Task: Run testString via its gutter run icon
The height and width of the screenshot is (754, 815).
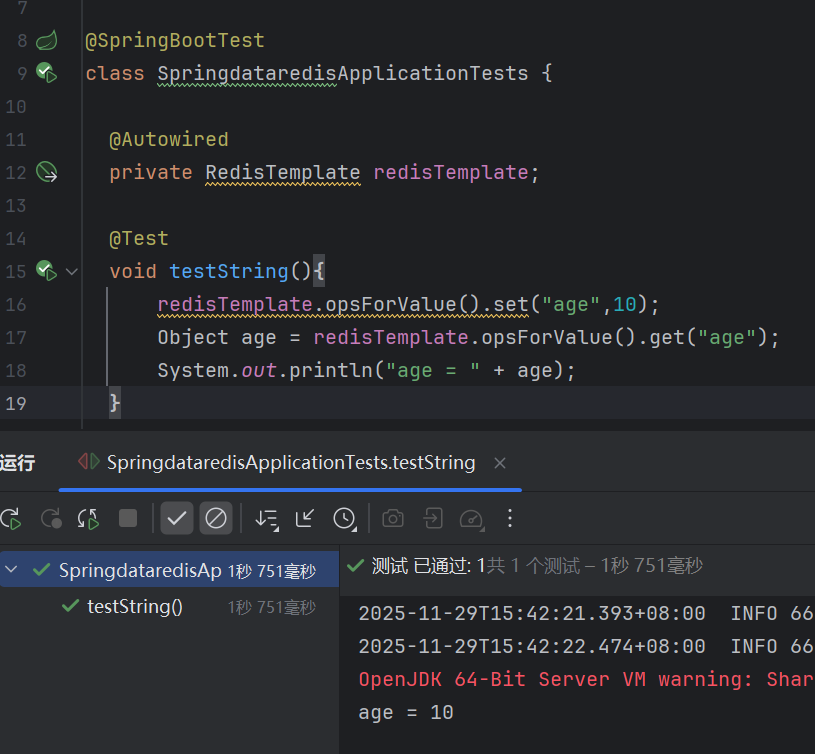Action: [46, 271]
